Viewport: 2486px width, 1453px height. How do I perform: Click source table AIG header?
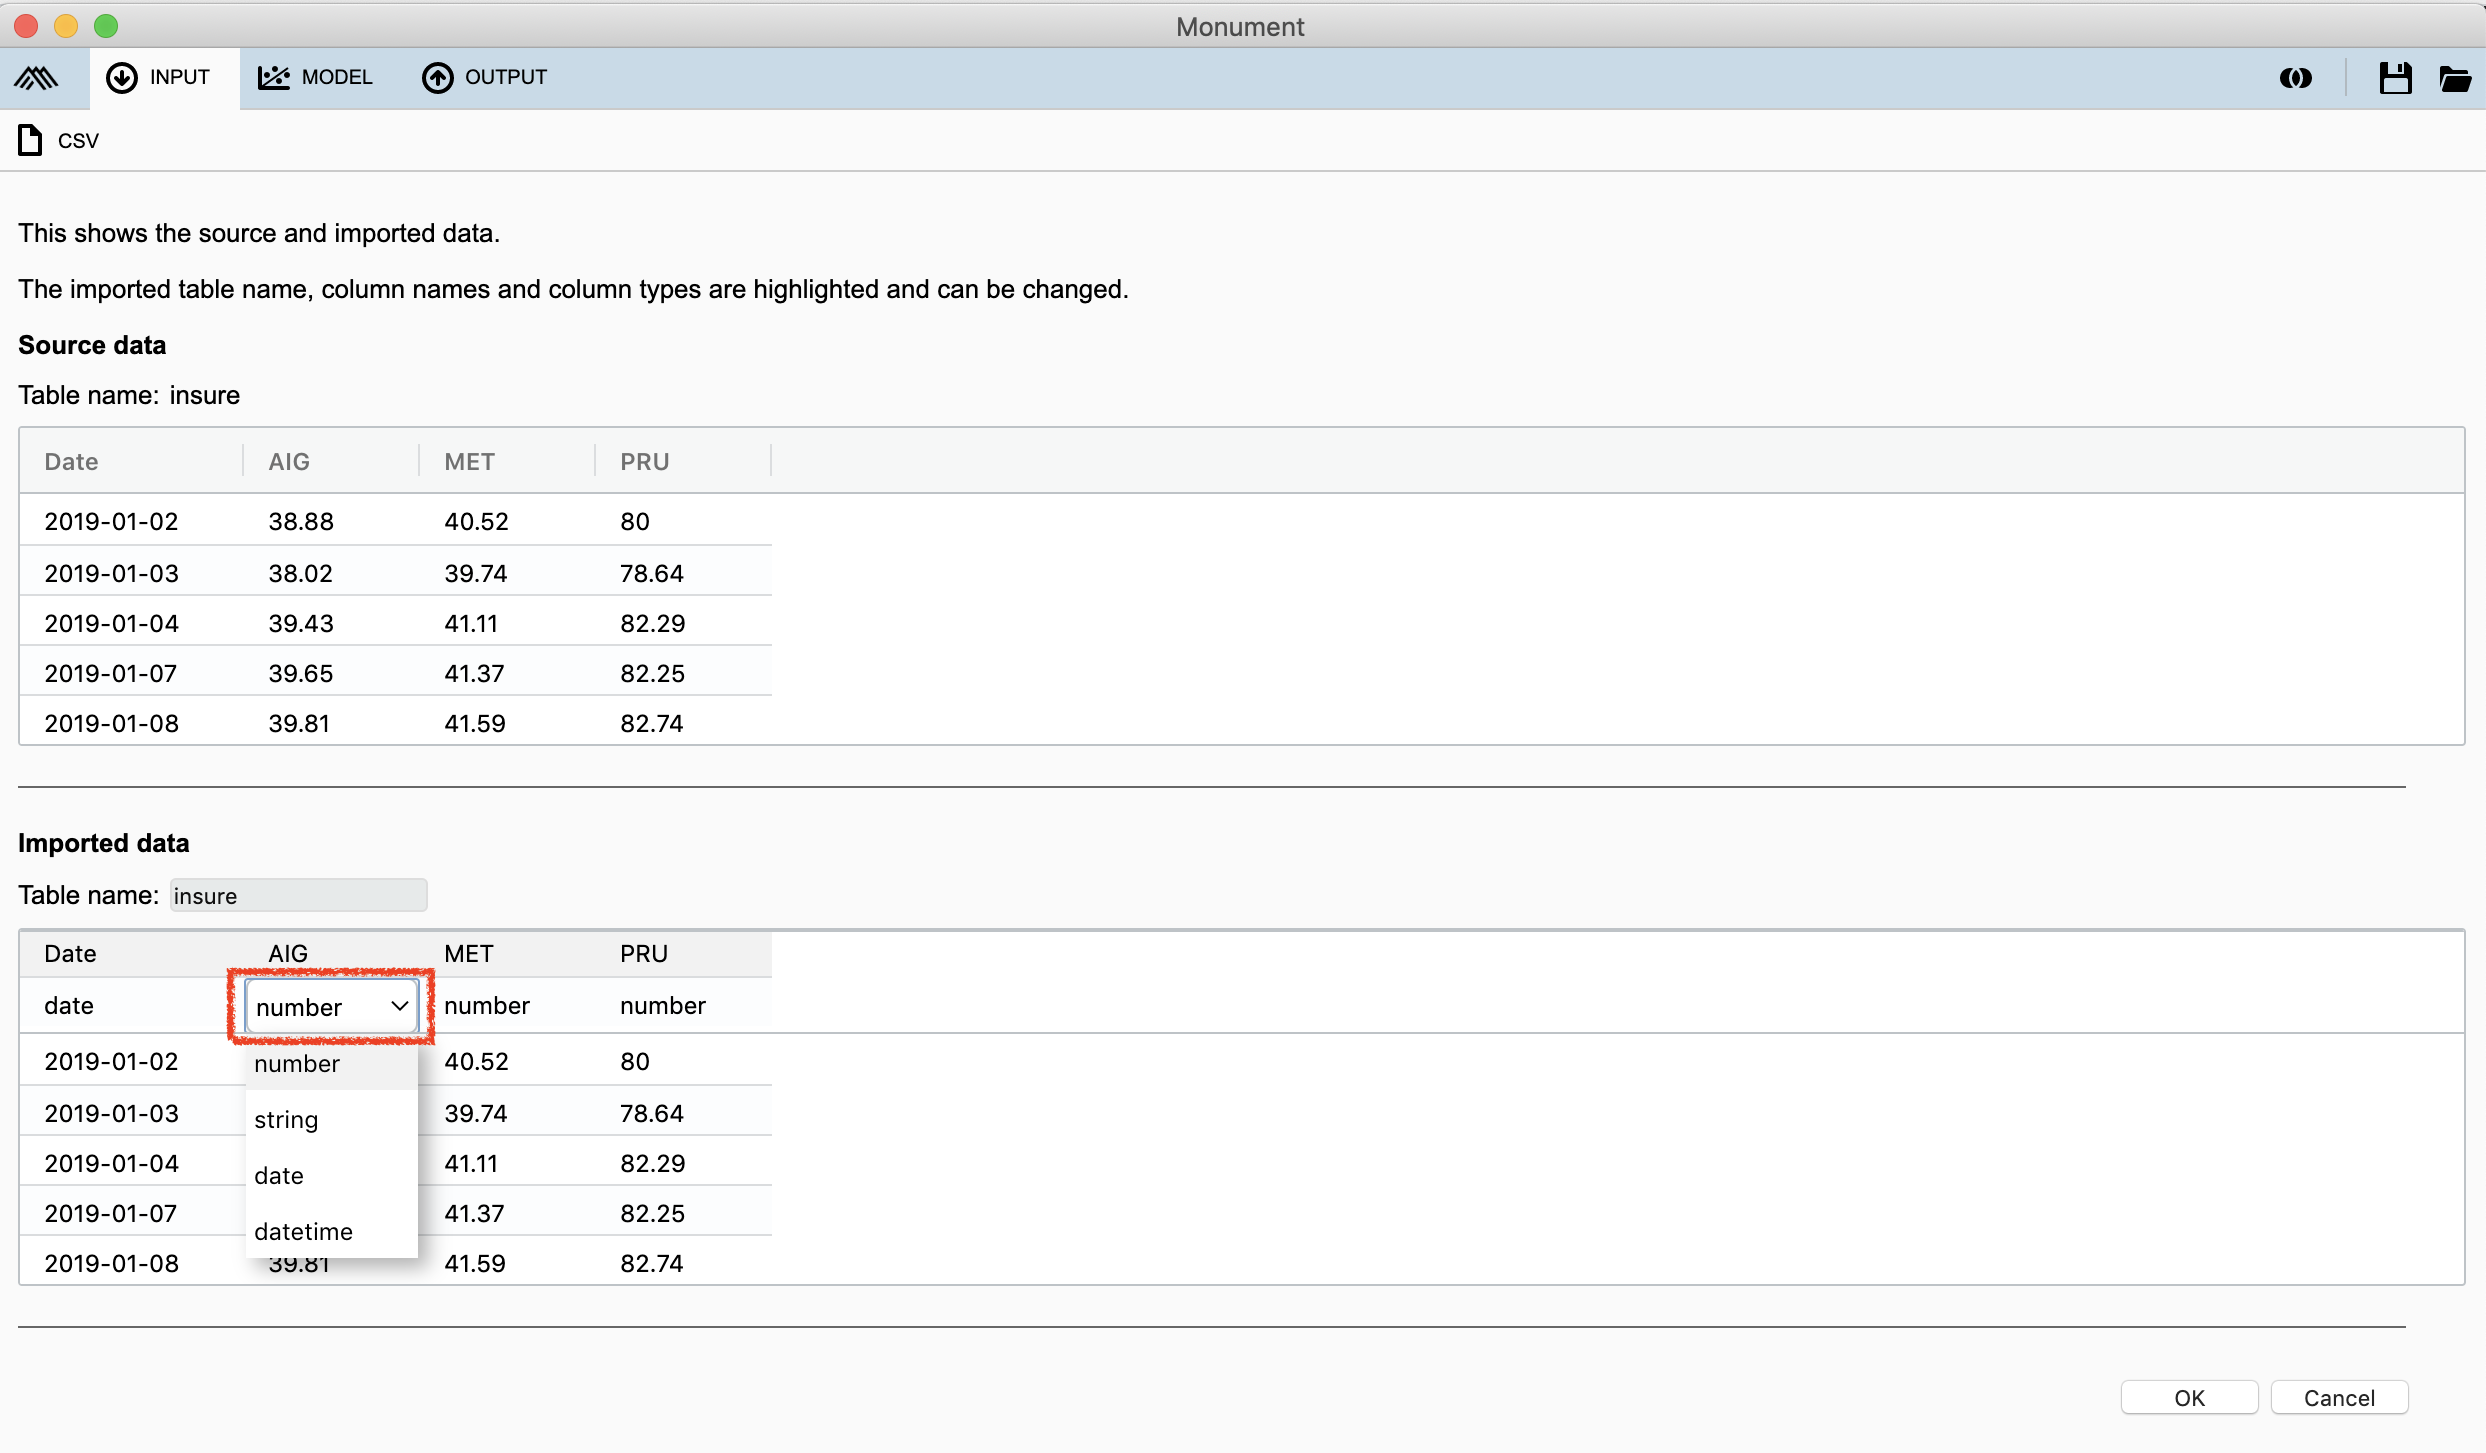pyautogui.click(x=289, y=462)
